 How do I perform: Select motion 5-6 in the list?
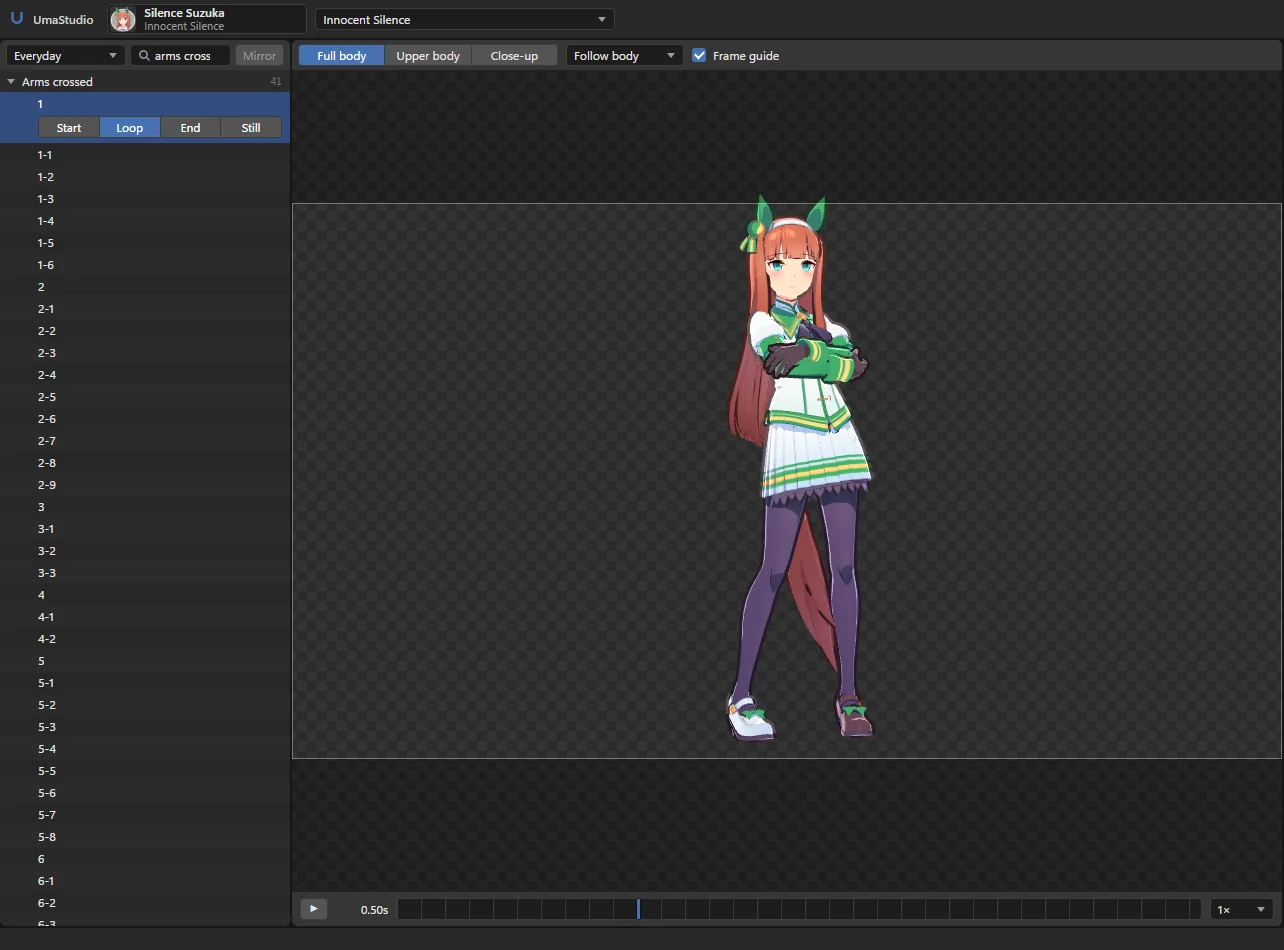pyautogui.click(x=145, y=793)
